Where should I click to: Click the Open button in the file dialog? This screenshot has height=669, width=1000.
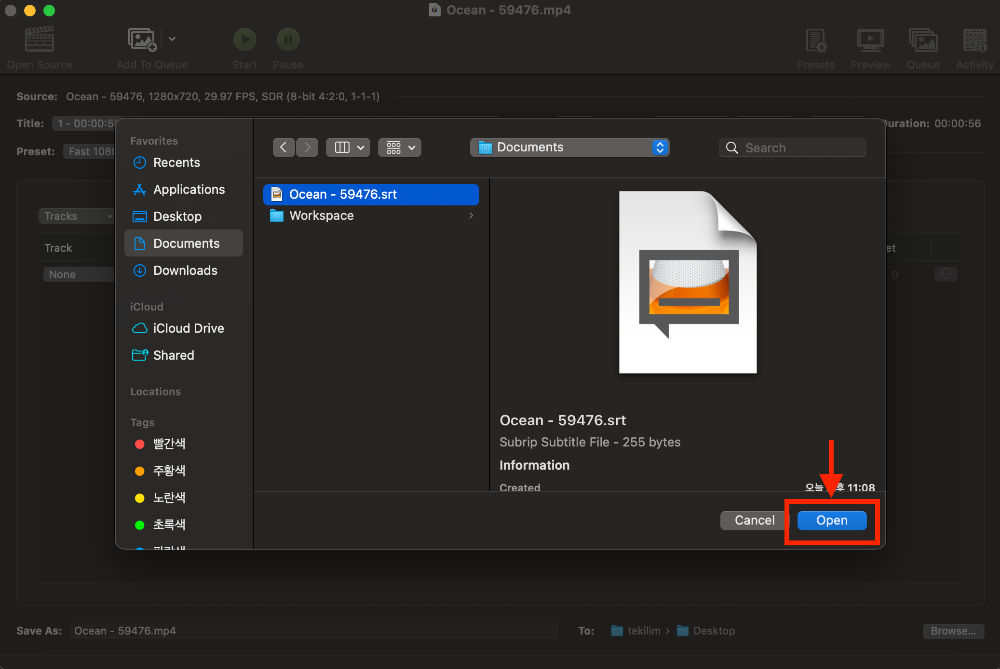coord(832,520)
